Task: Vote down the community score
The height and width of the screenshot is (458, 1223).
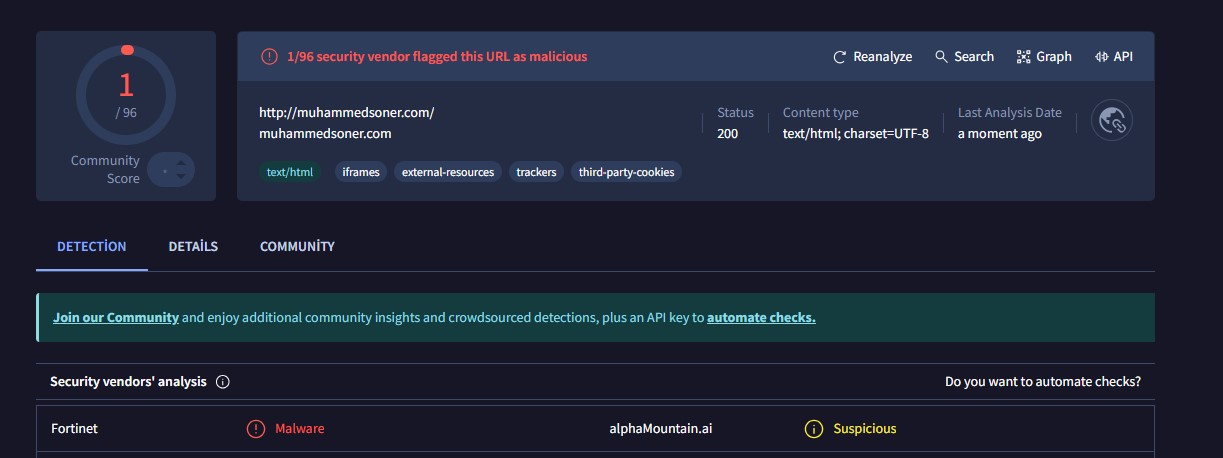Action: point(180,177)
